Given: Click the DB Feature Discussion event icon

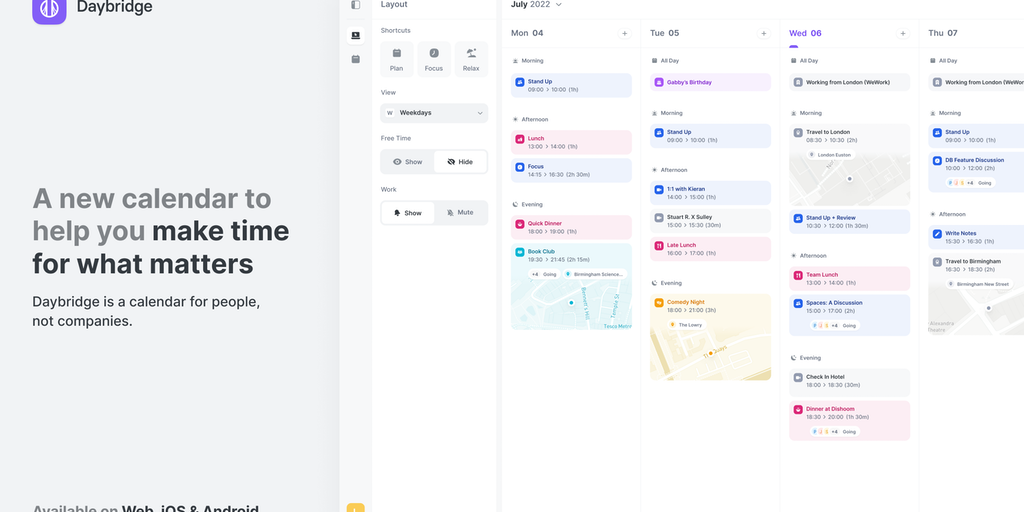Looking at the screenshot, I should 937,160.
